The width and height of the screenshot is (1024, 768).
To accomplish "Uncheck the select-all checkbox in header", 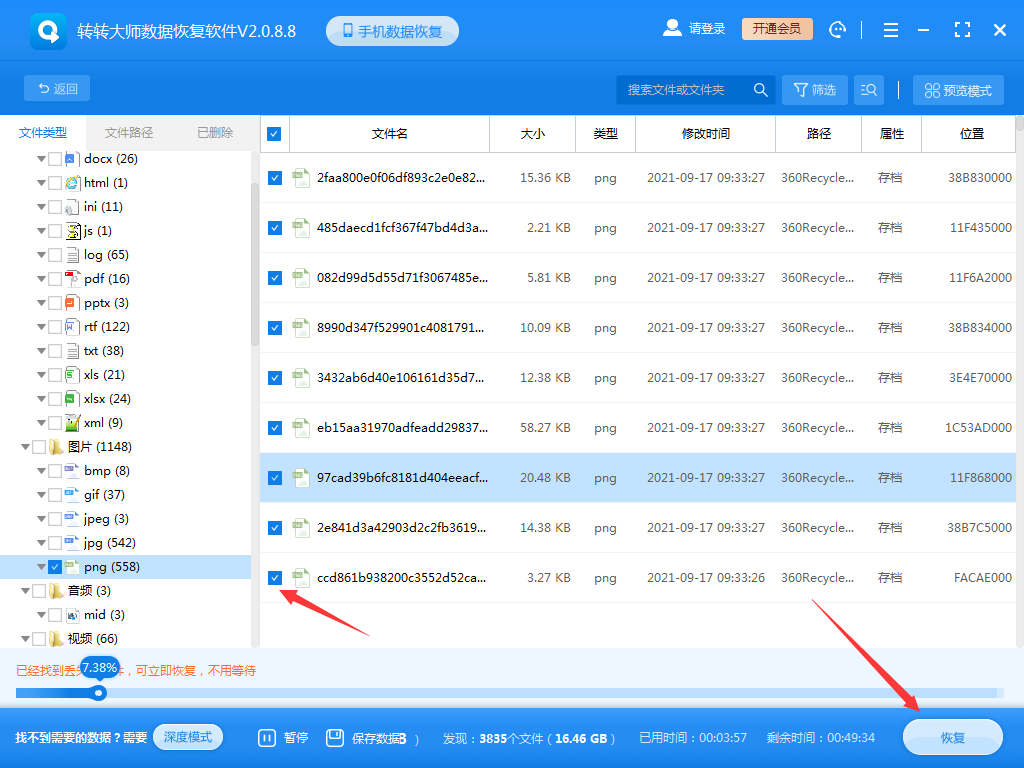I will coord(274,132).
